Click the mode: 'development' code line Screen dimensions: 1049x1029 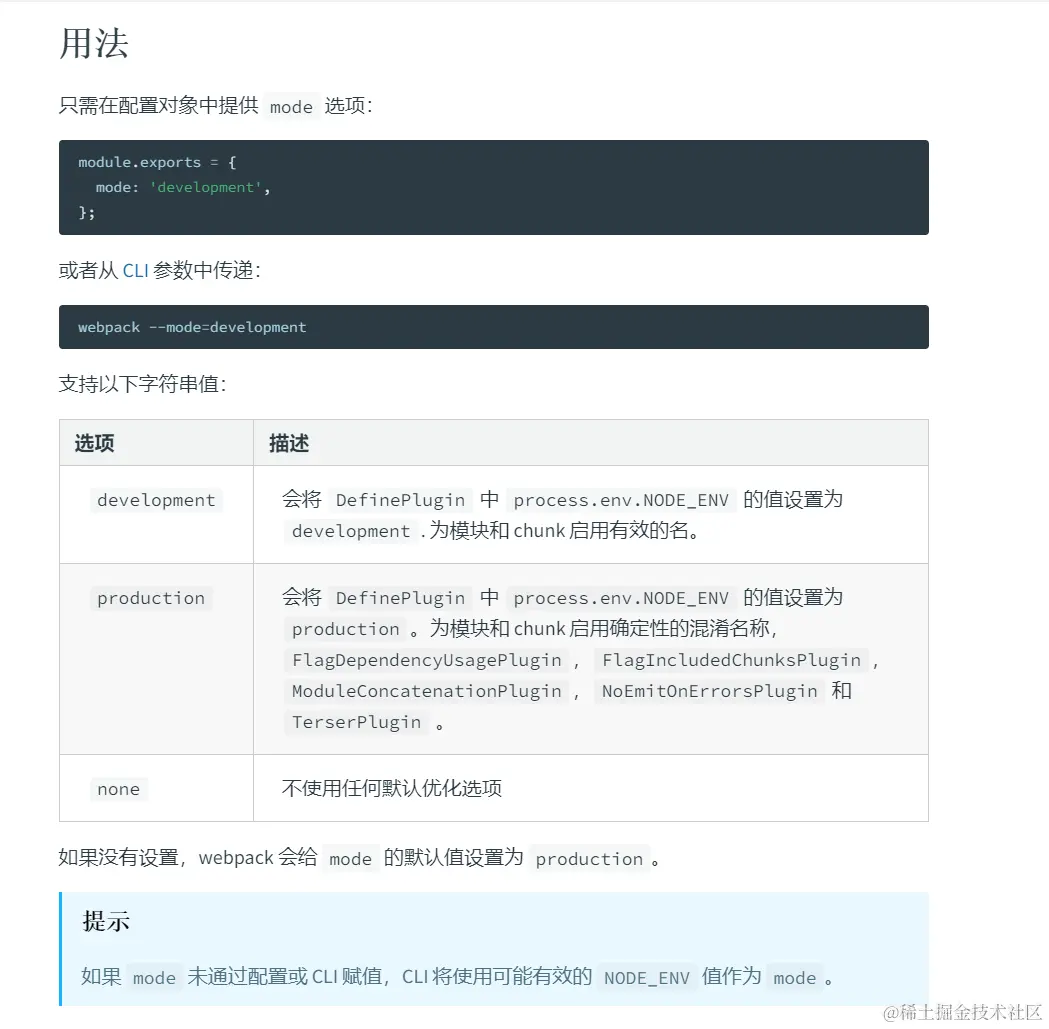[183, 187]
